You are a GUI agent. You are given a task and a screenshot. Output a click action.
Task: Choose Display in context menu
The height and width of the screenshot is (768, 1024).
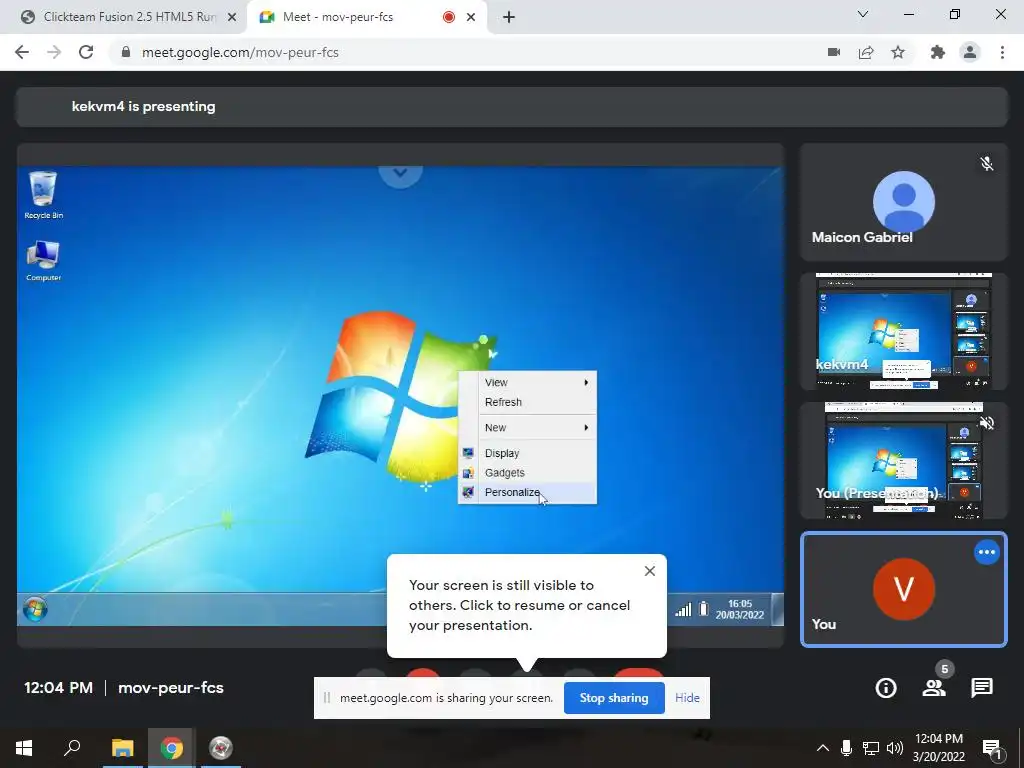pyautogui.click(x=528, y=453)
